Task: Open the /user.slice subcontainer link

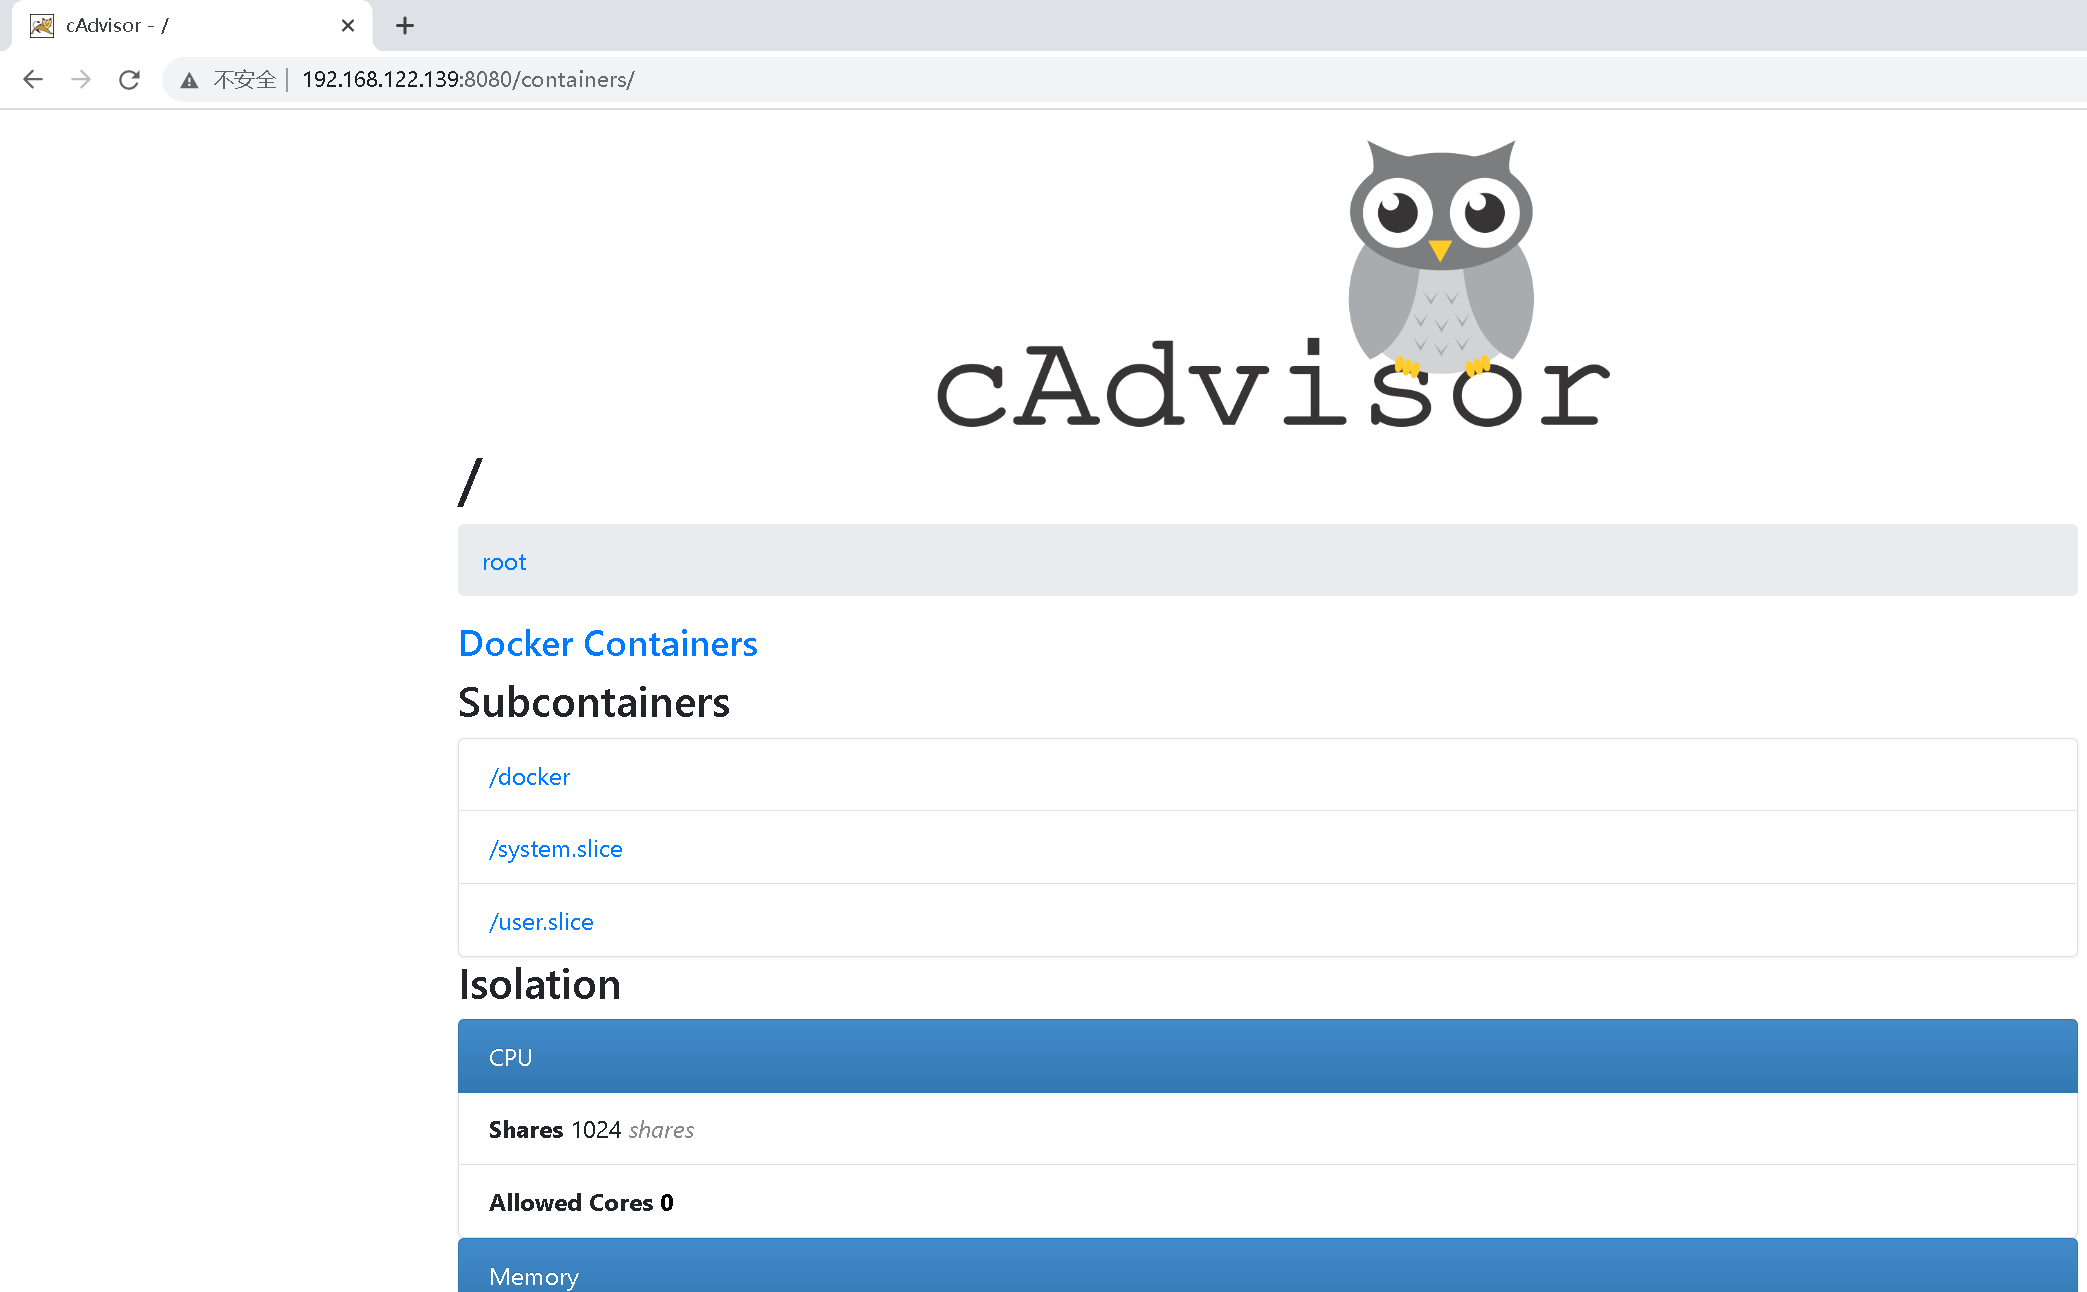Action: [541, 921]
